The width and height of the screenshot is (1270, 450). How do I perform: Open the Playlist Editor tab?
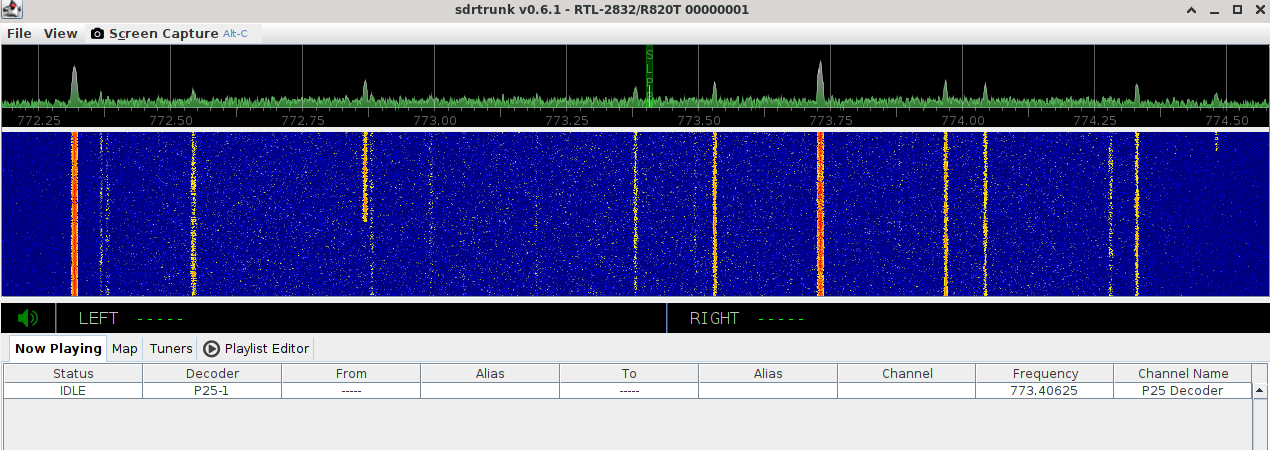(x=256, y=348)
